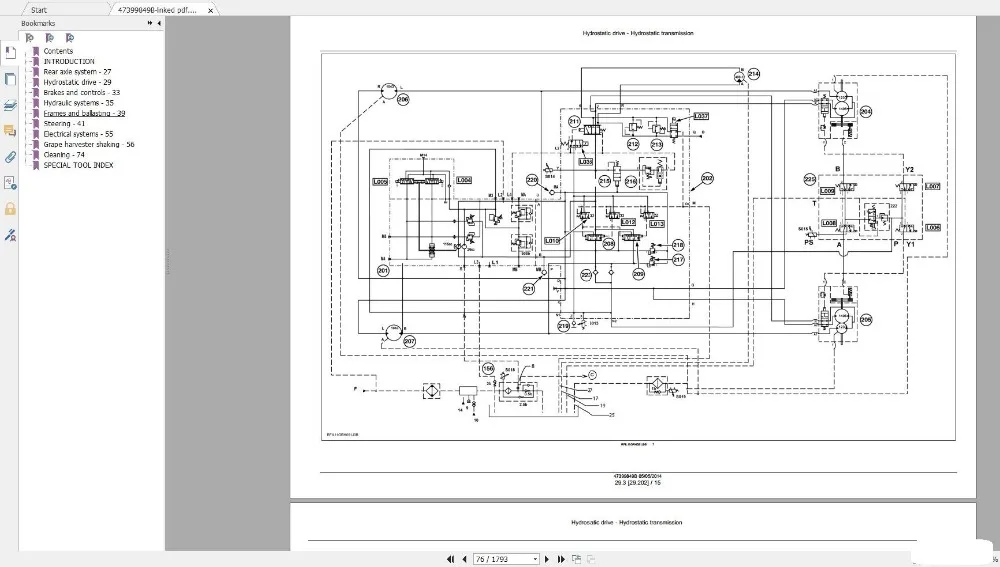Image resolution: width=1000 pixels, height=567 pixels.
Task: Open the SPECIAL TOOL INDEX bookmark
Action: (78, 165)
